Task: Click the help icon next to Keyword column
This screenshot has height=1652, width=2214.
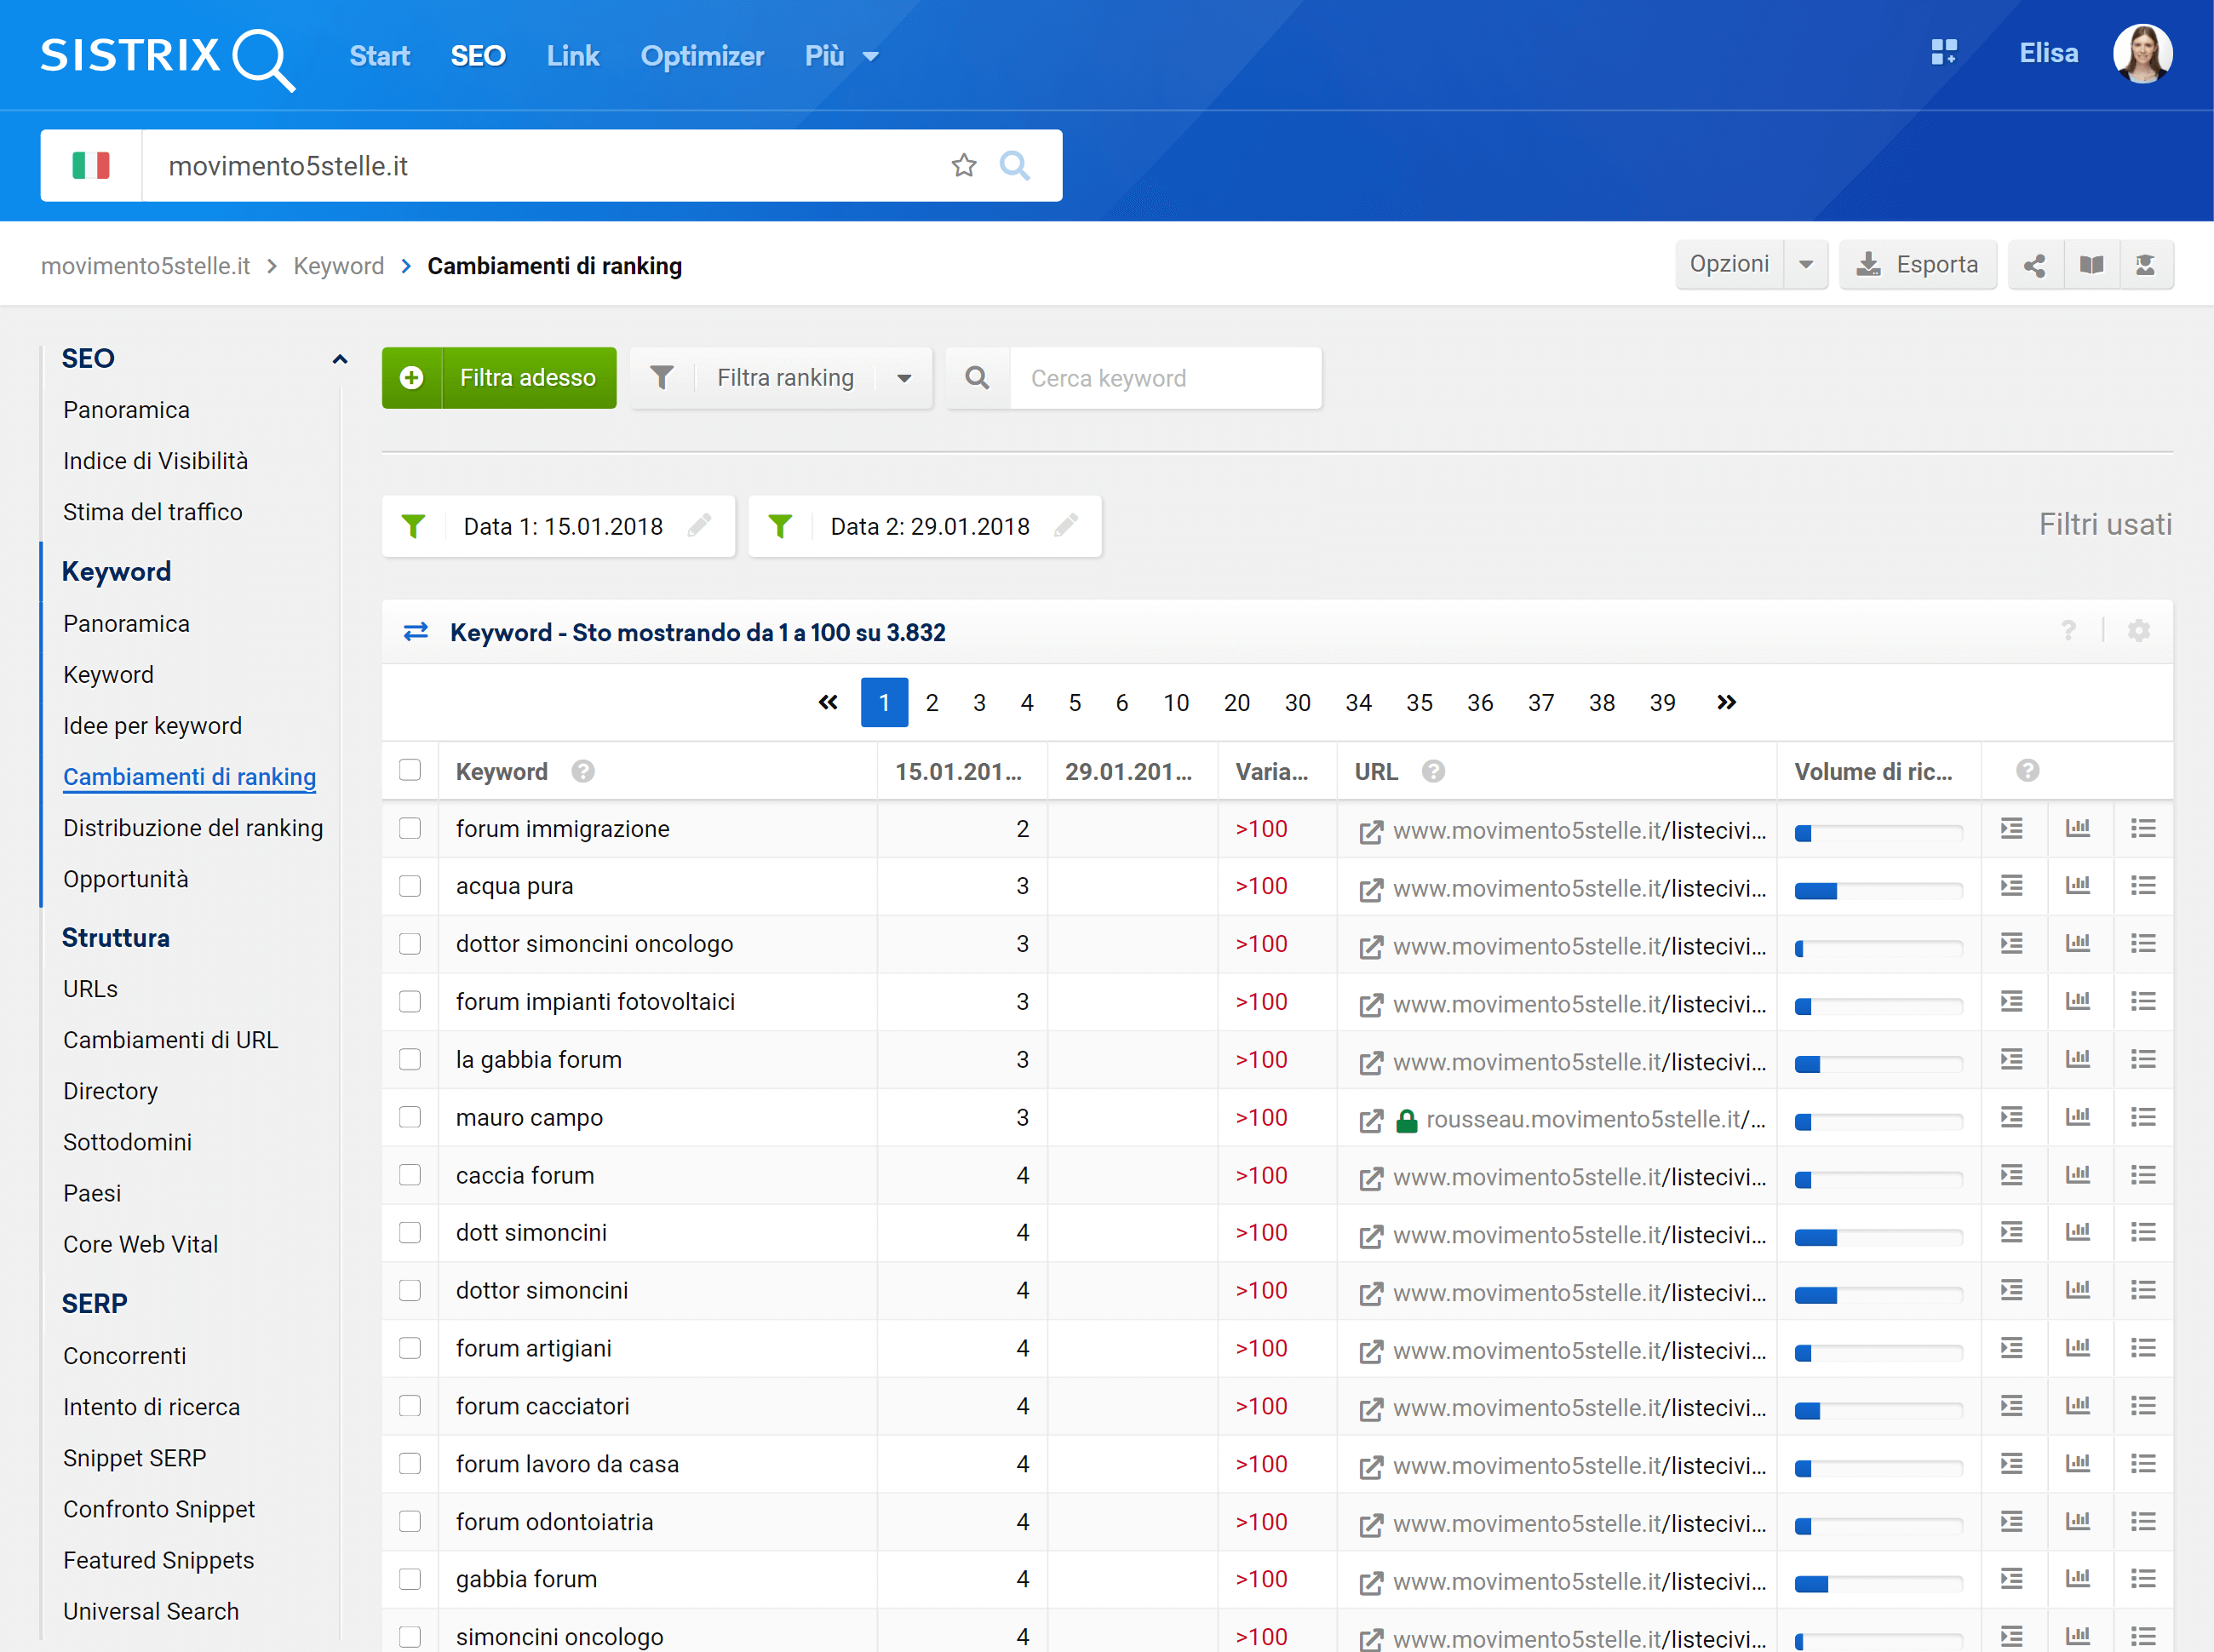Action: point(583,771)
